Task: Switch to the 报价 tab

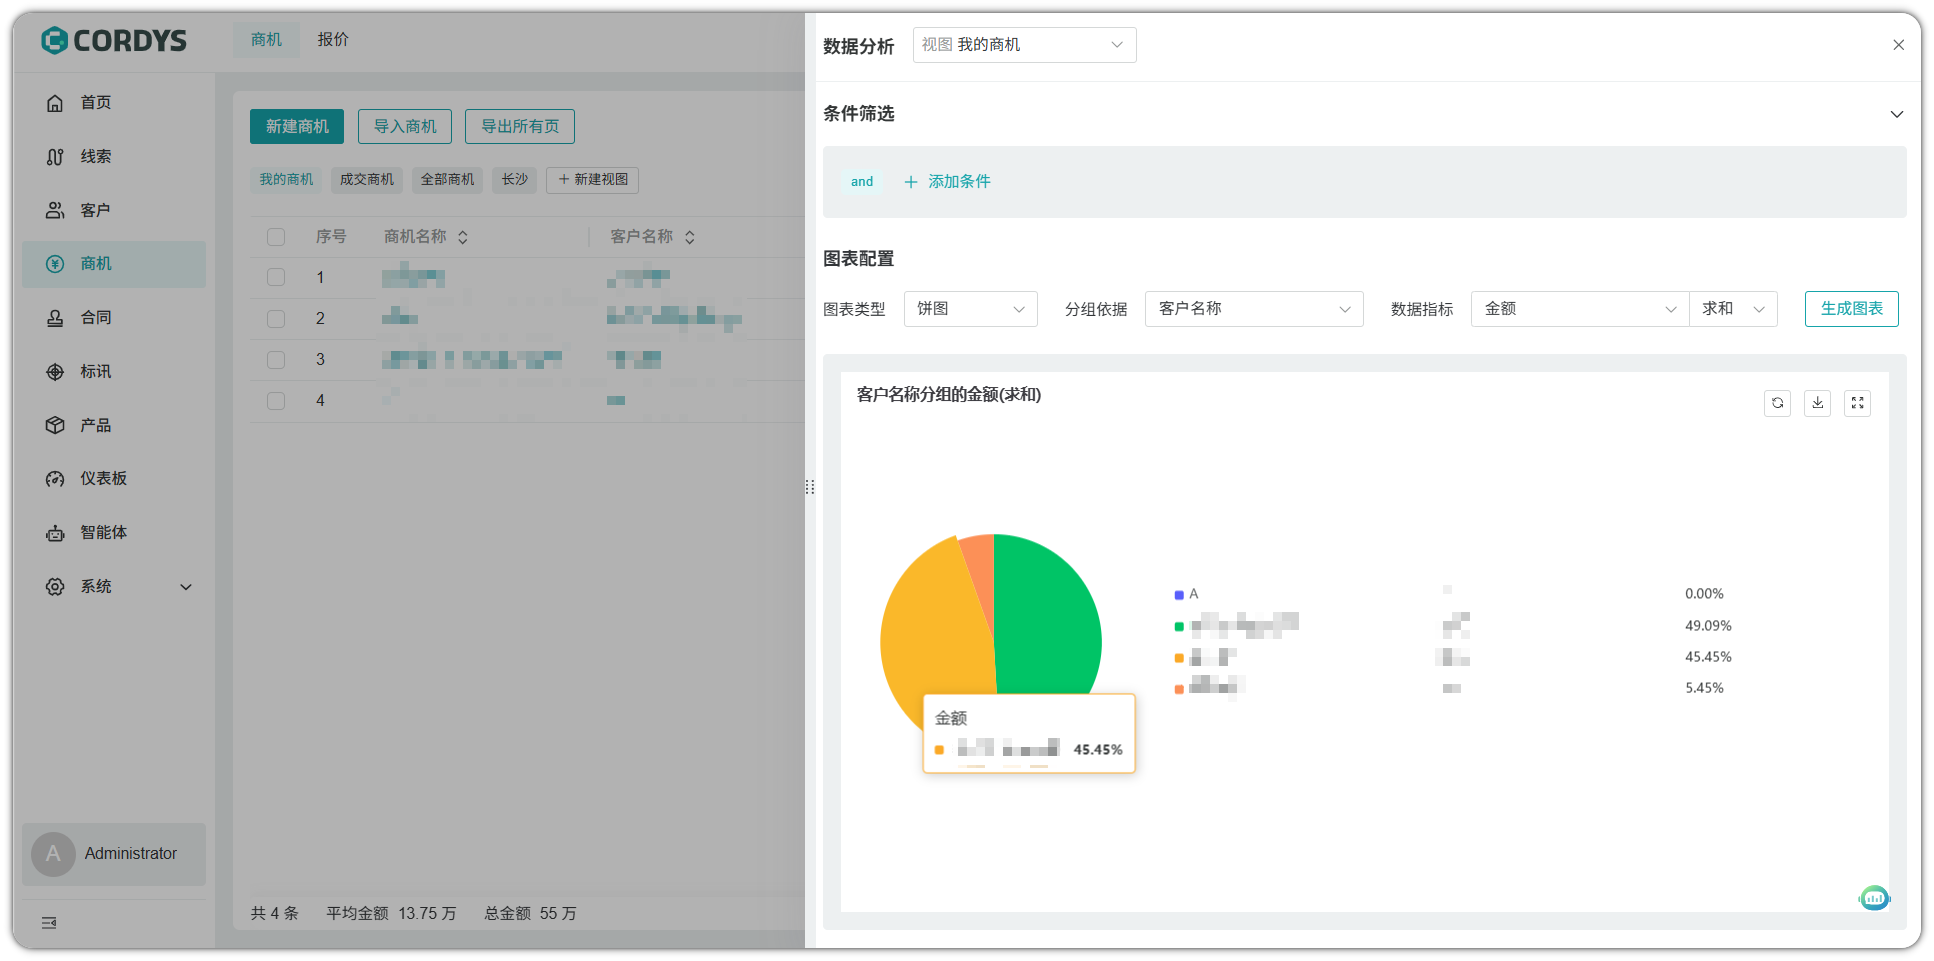Action: [333, 39]
